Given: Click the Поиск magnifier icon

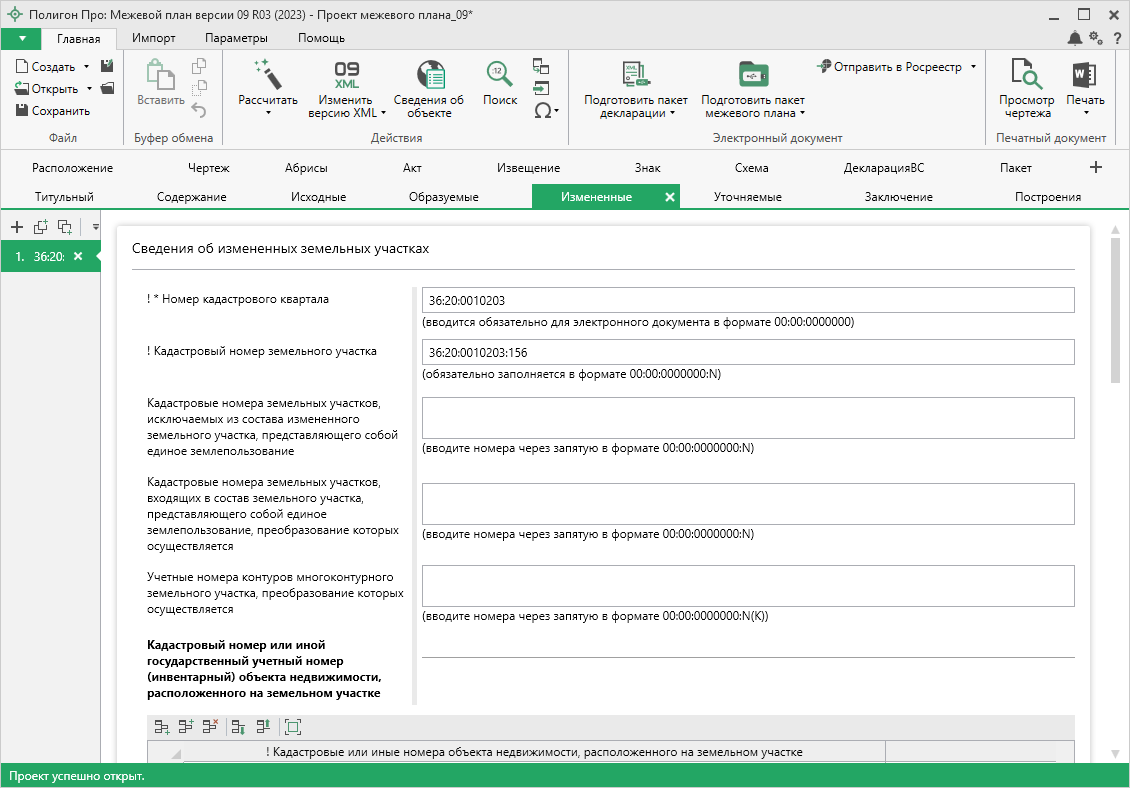Looking at the screenshot, I should tap(499, 75).
